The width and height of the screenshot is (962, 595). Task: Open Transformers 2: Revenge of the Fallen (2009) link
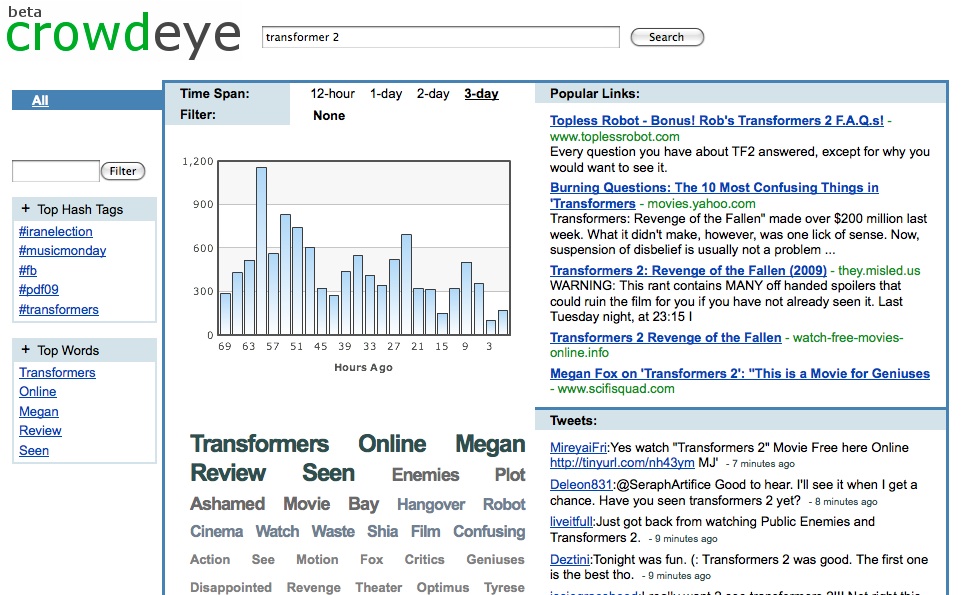click(x=688, y=271)
